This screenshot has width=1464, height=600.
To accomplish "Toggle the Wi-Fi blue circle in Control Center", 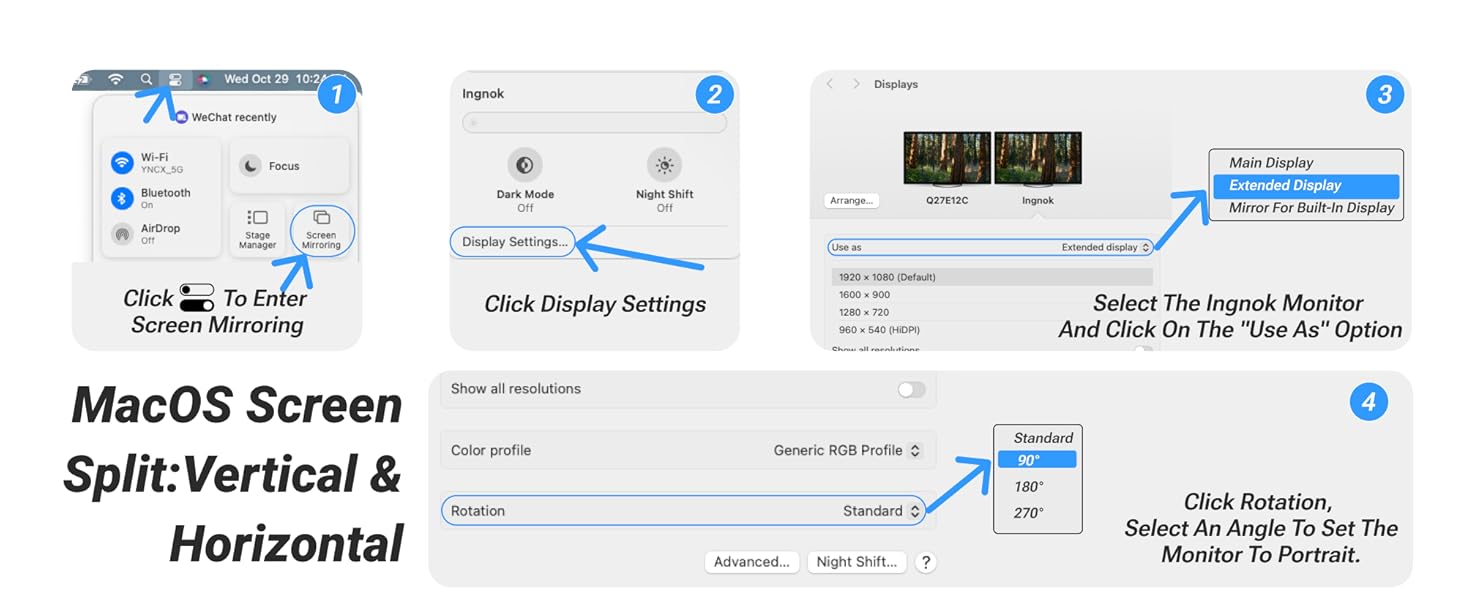I will pos(122,162).
